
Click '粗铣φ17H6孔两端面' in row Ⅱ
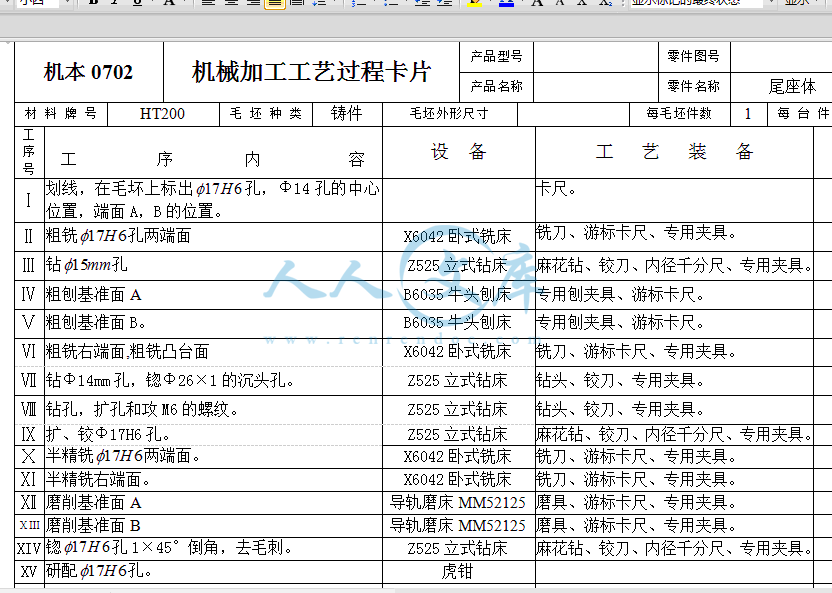(x=118, y=236)
